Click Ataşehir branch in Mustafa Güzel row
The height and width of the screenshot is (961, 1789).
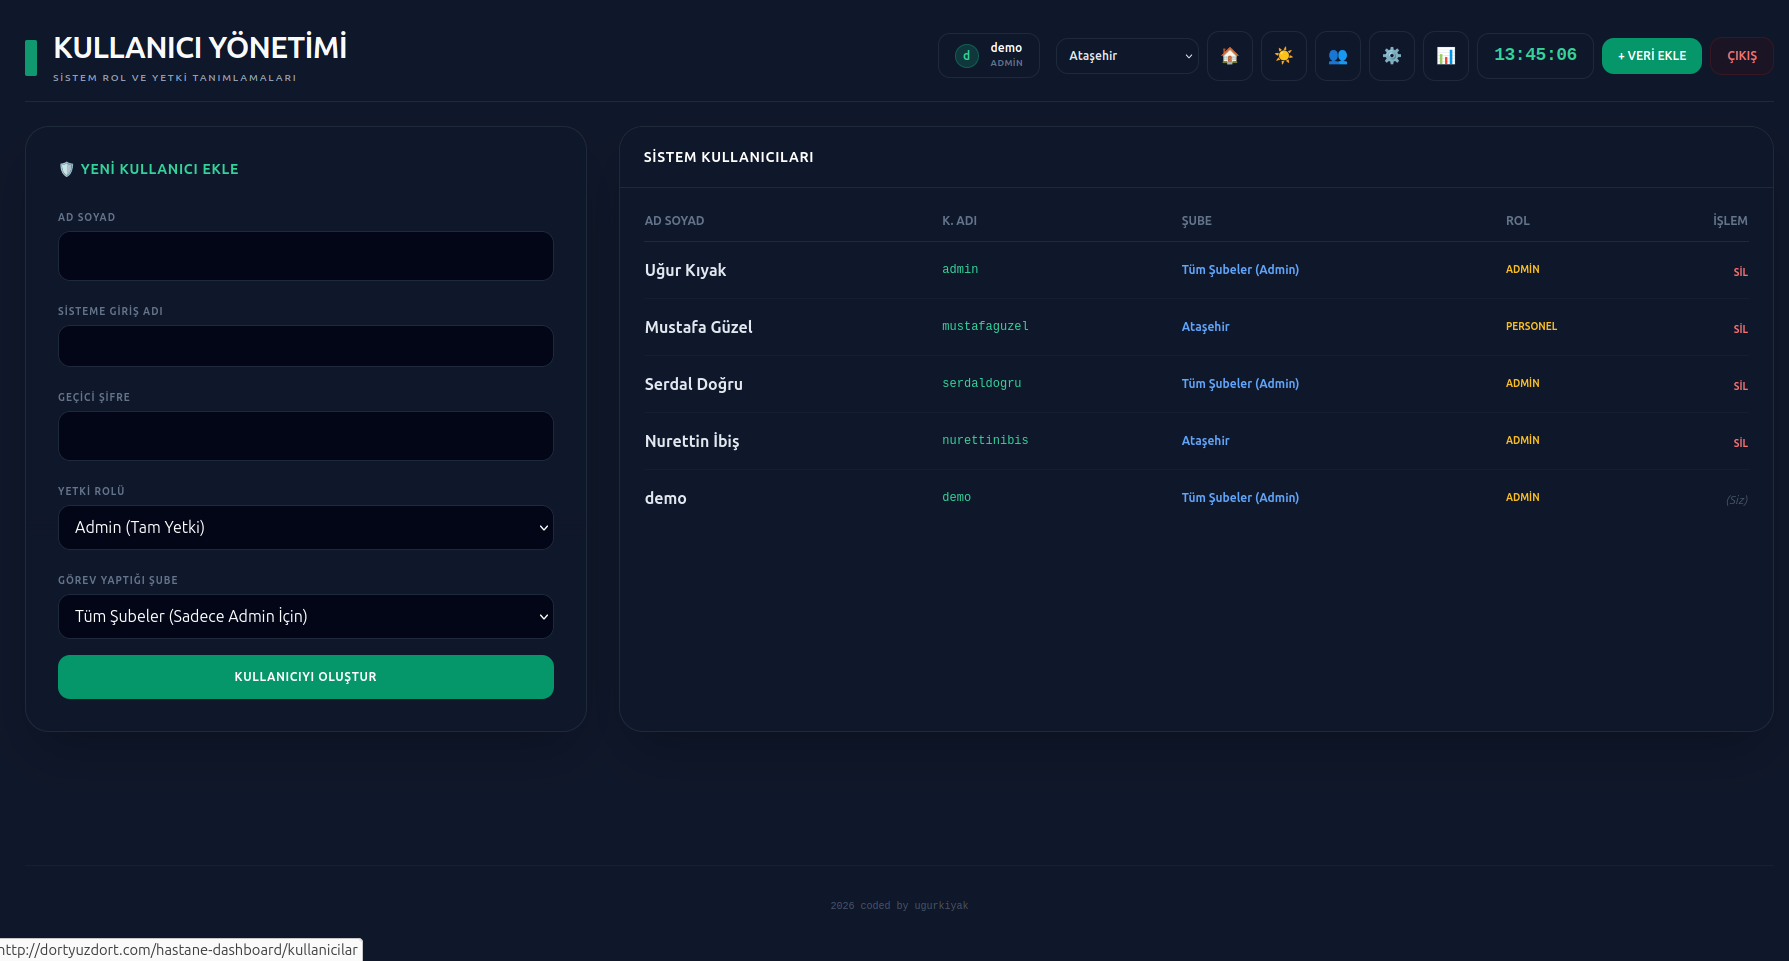pos(1205,327)
